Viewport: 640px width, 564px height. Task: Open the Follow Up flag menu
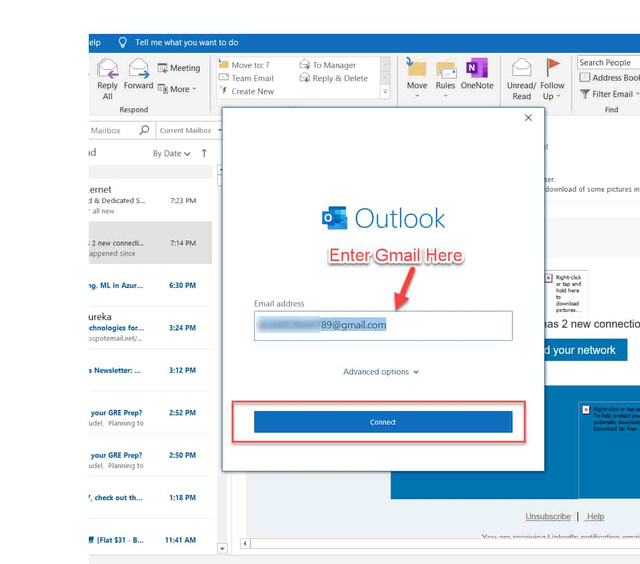click(x=552, y=79)
